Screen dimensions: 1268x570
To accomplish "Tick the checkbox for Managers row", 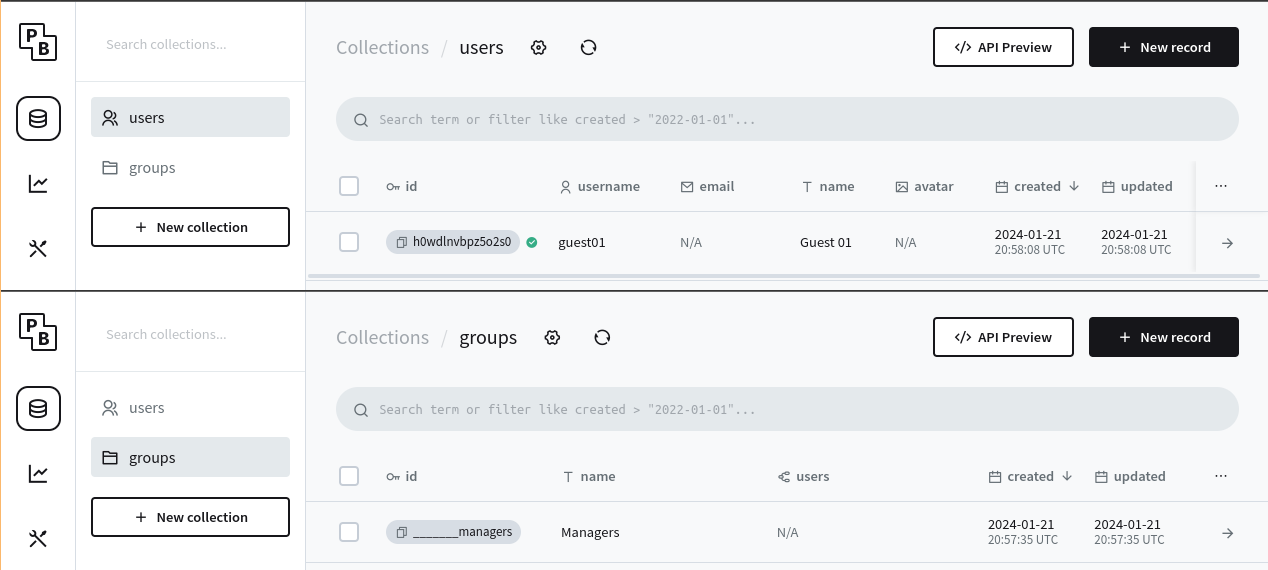I will [349, 532].
